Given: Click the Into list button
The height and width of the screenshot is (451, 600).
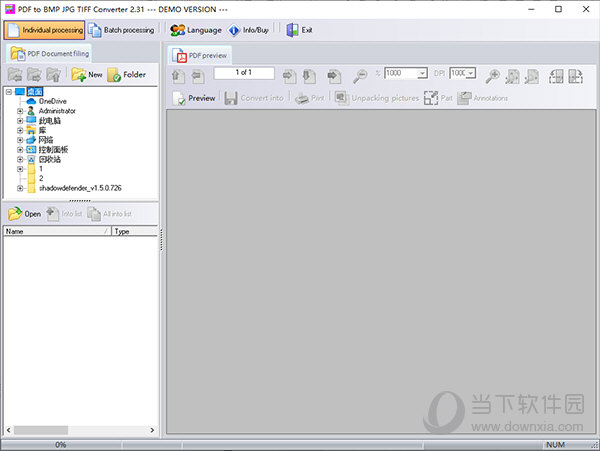Looking at the screenshot, I should pyautogui.click(x=64, y=214).
